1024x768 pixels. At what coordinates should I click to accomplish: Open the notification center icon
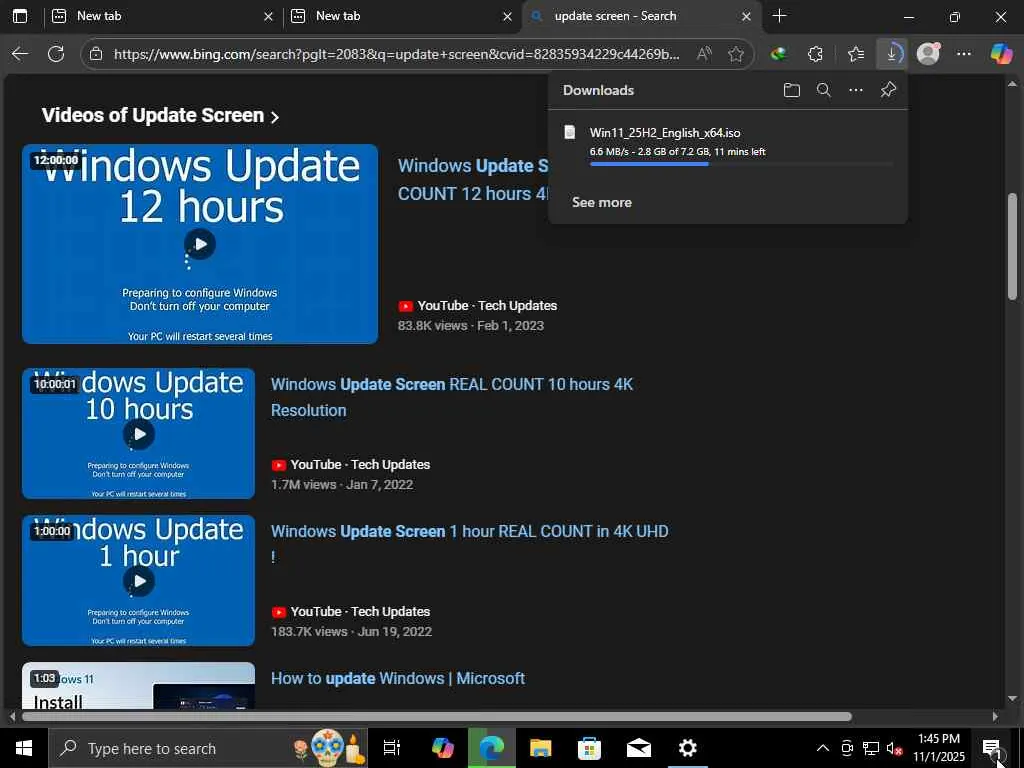pyautogui.click(x=991, y=748)
